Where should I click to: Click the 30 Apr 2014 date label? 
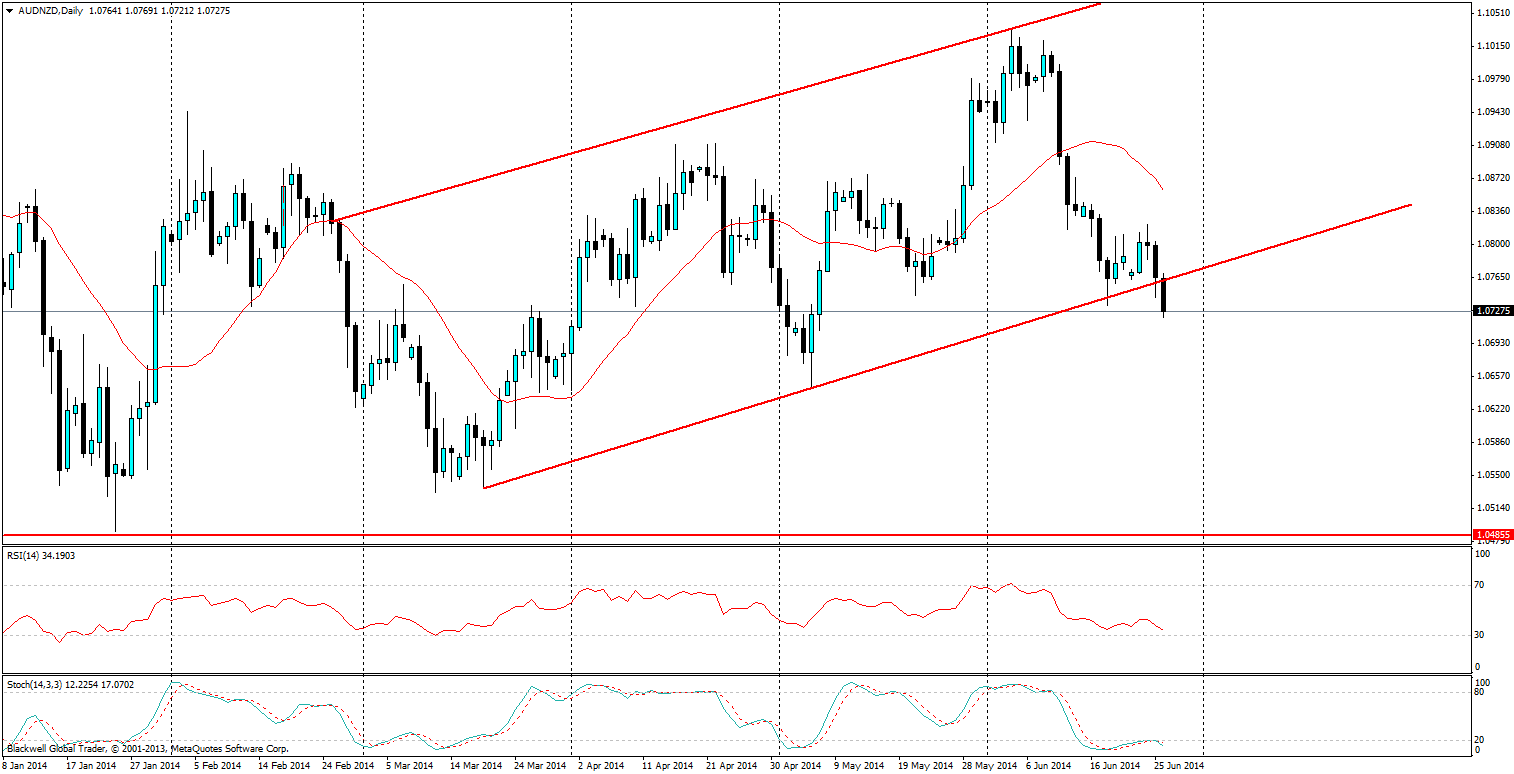pos(796,766)
